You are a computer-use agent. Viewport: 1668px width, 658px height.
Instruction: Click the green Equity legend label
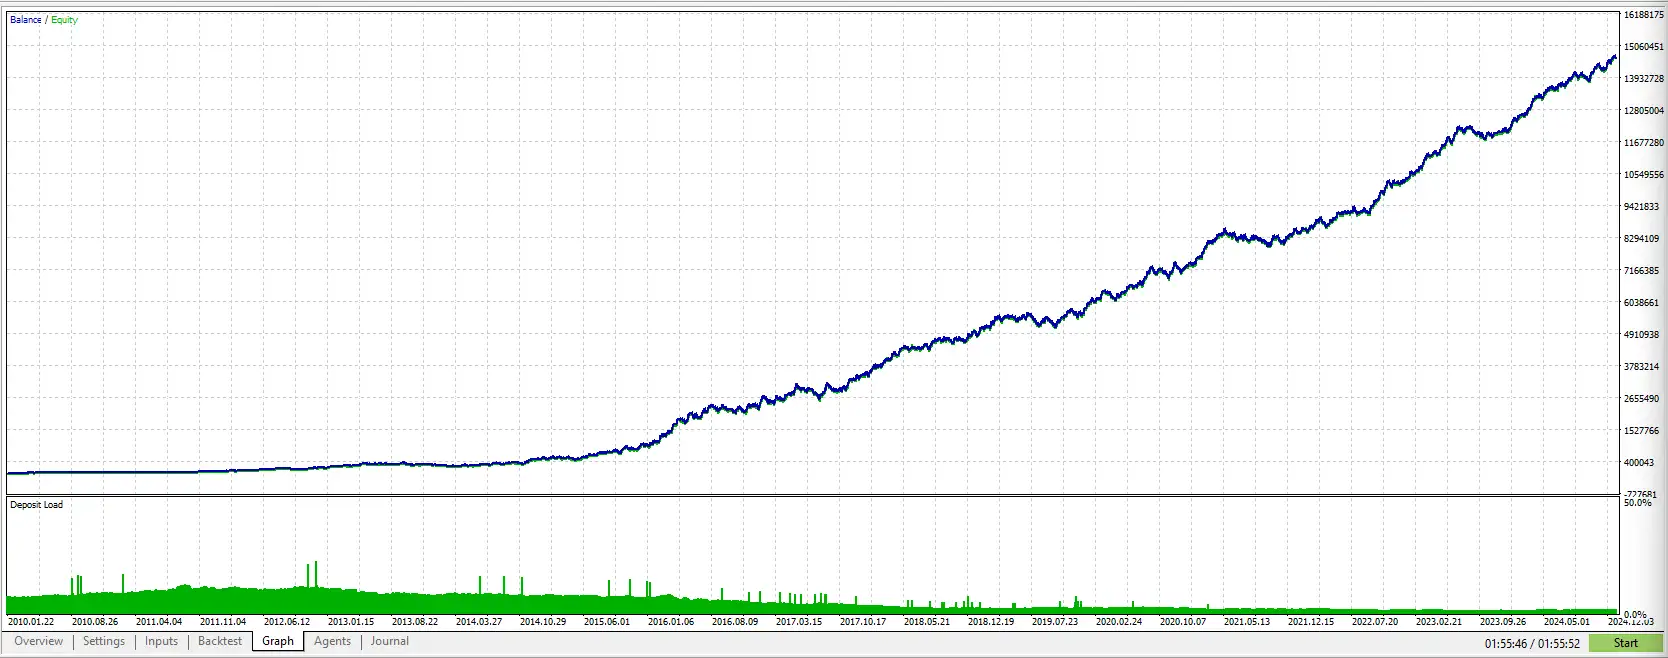tap(64, 20)
